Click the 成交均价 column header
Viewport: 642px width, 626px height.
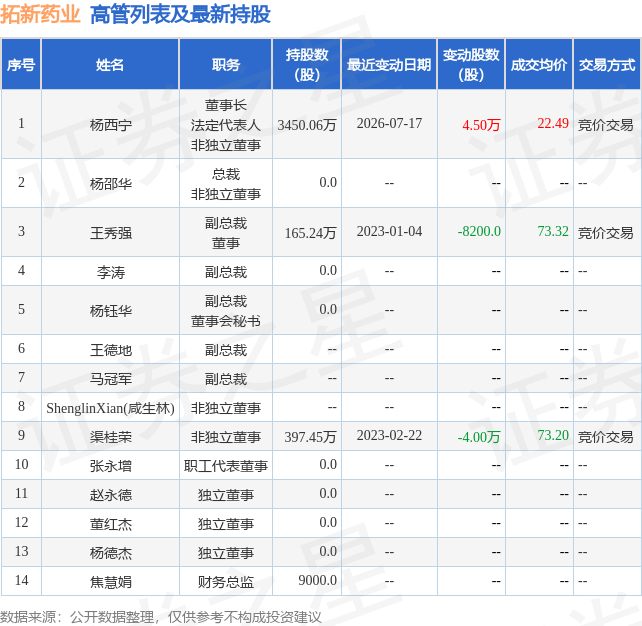point(539,65)
